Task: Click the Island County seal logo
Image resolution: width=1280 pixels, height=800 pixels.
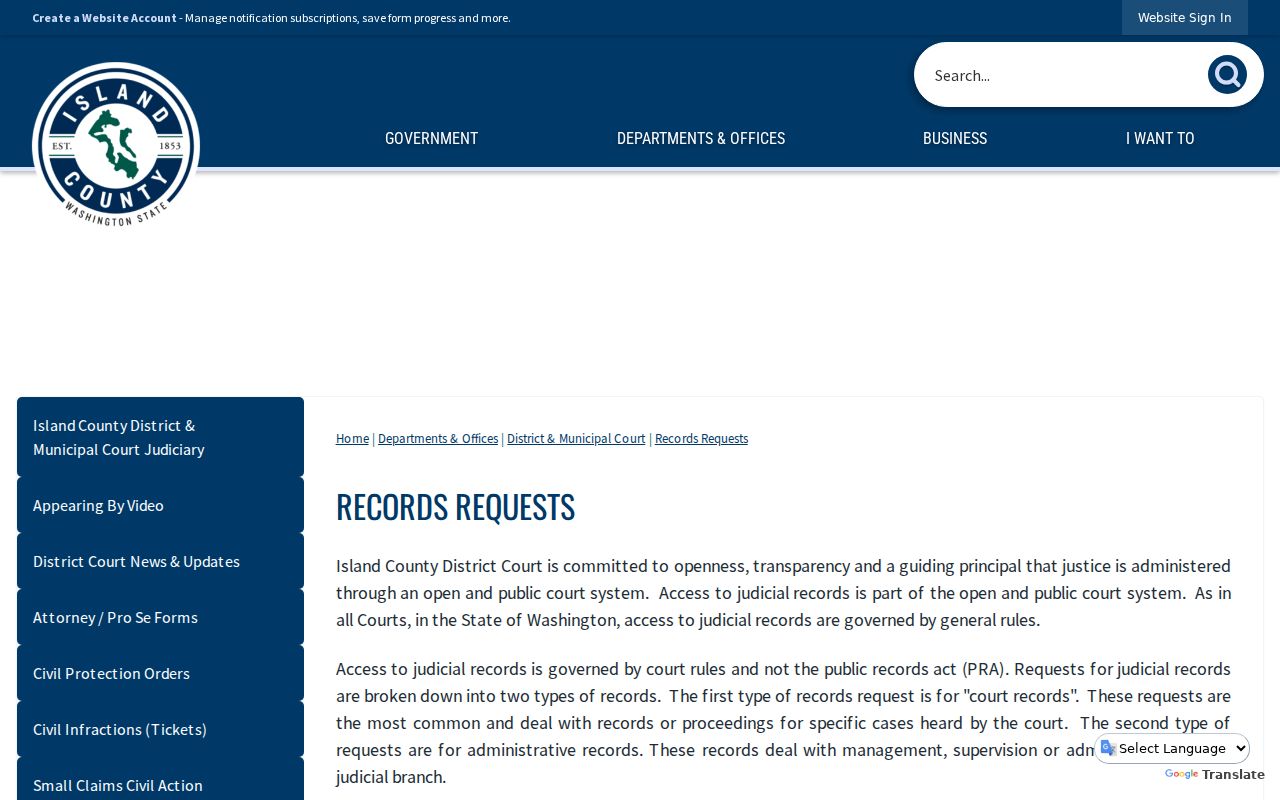Action: 116,145
